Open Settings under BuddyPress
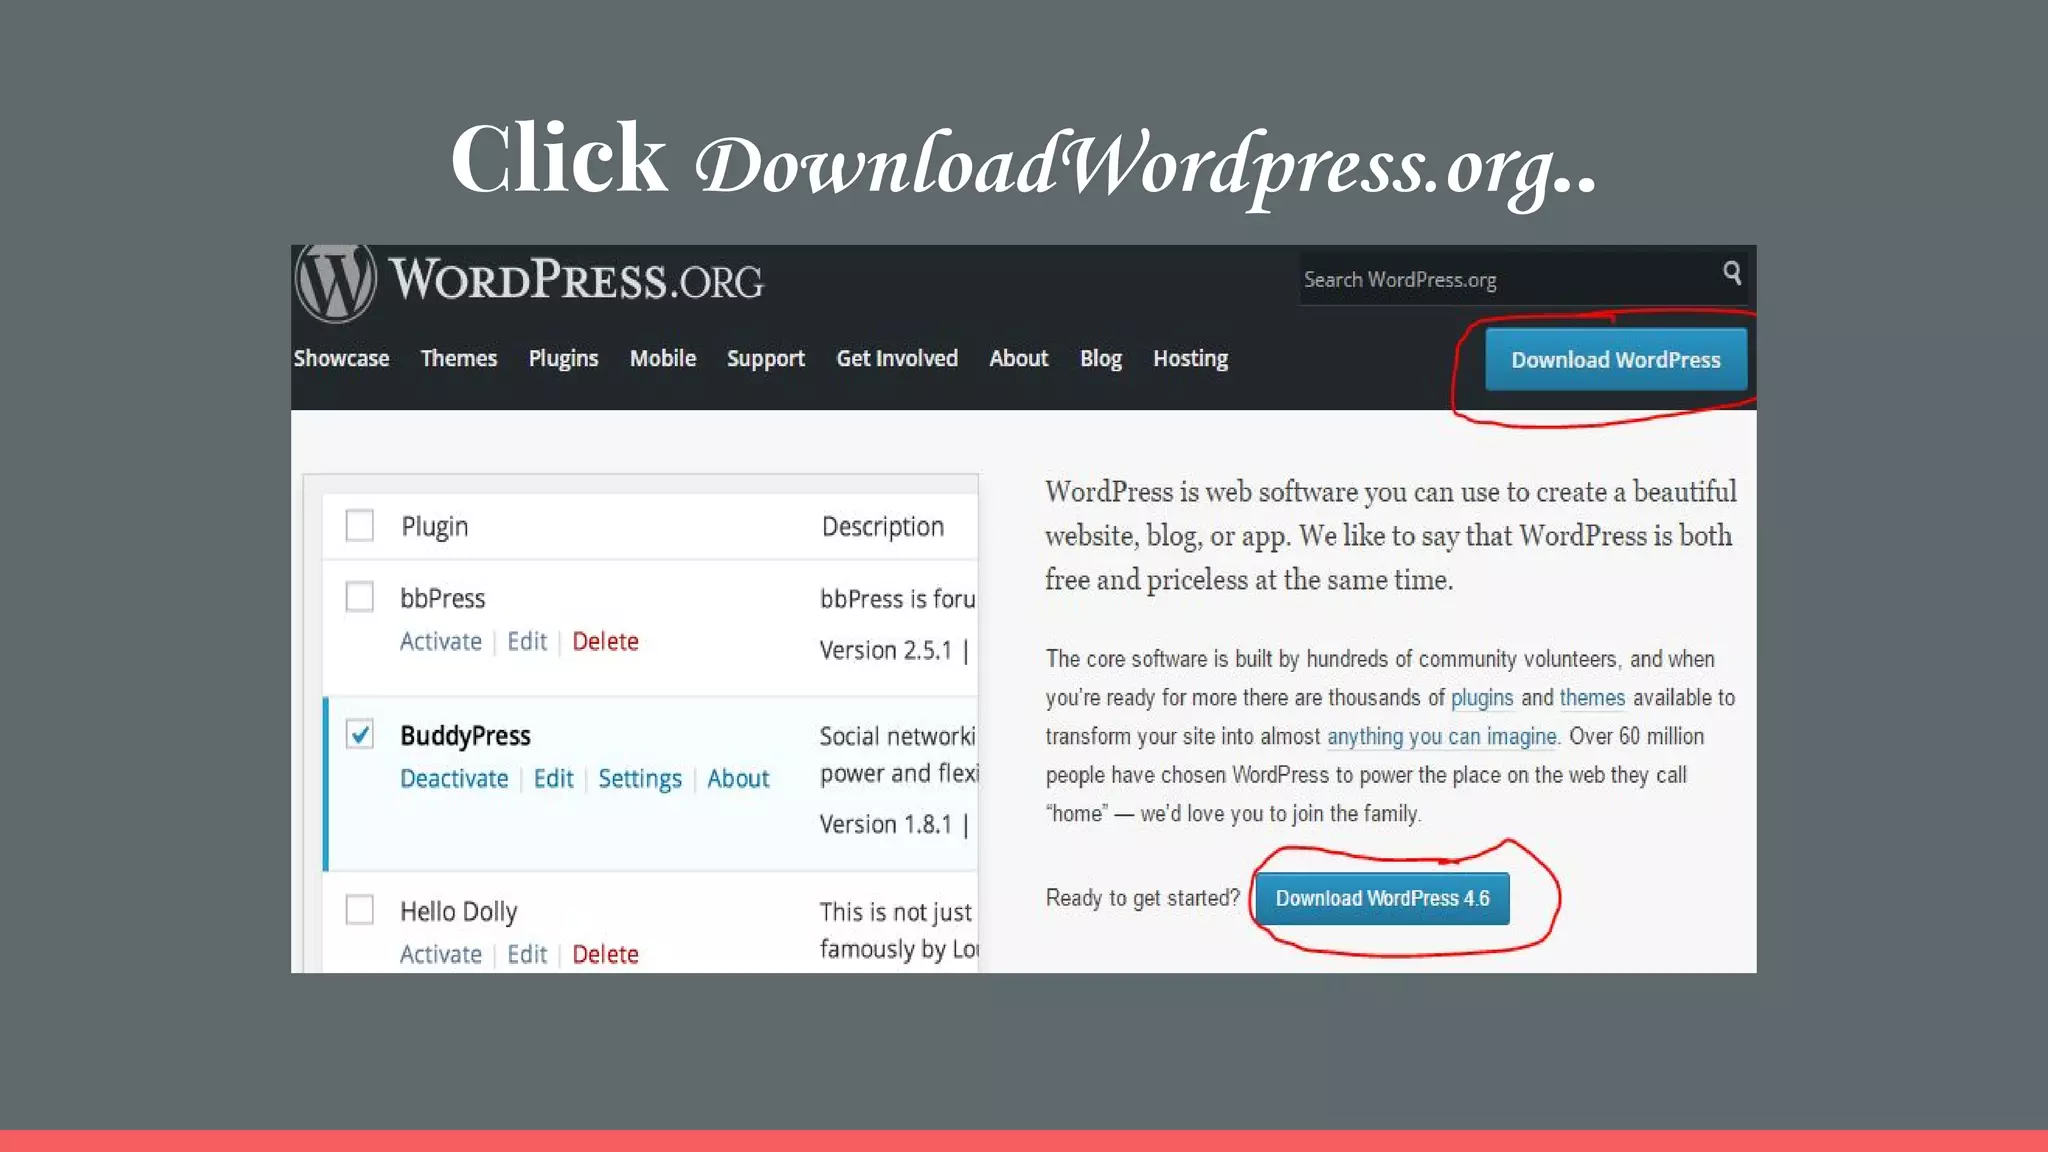The height and width of the screenshot is (1152, 2048). [x=640, y=778]
